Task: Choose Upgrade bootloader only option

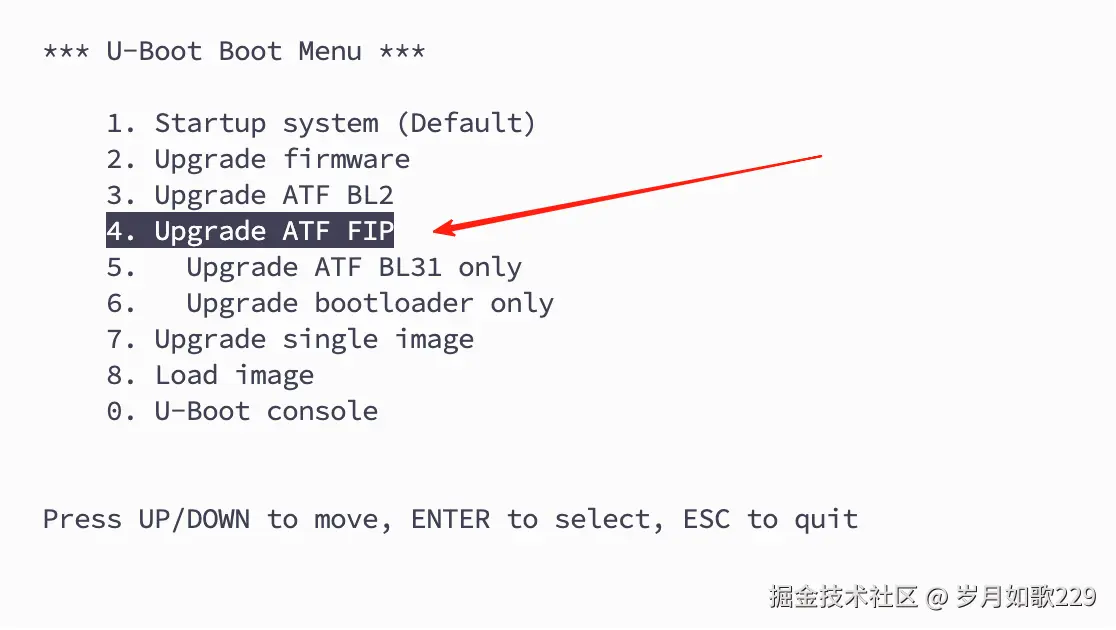Action: point(330,304)
